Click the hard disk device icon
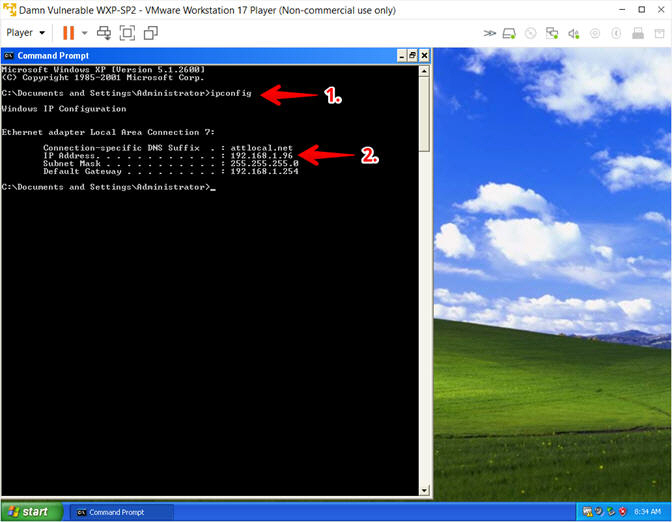Image resolution: width=672 pixels, height=522 pixels. (x=509, y=33)
